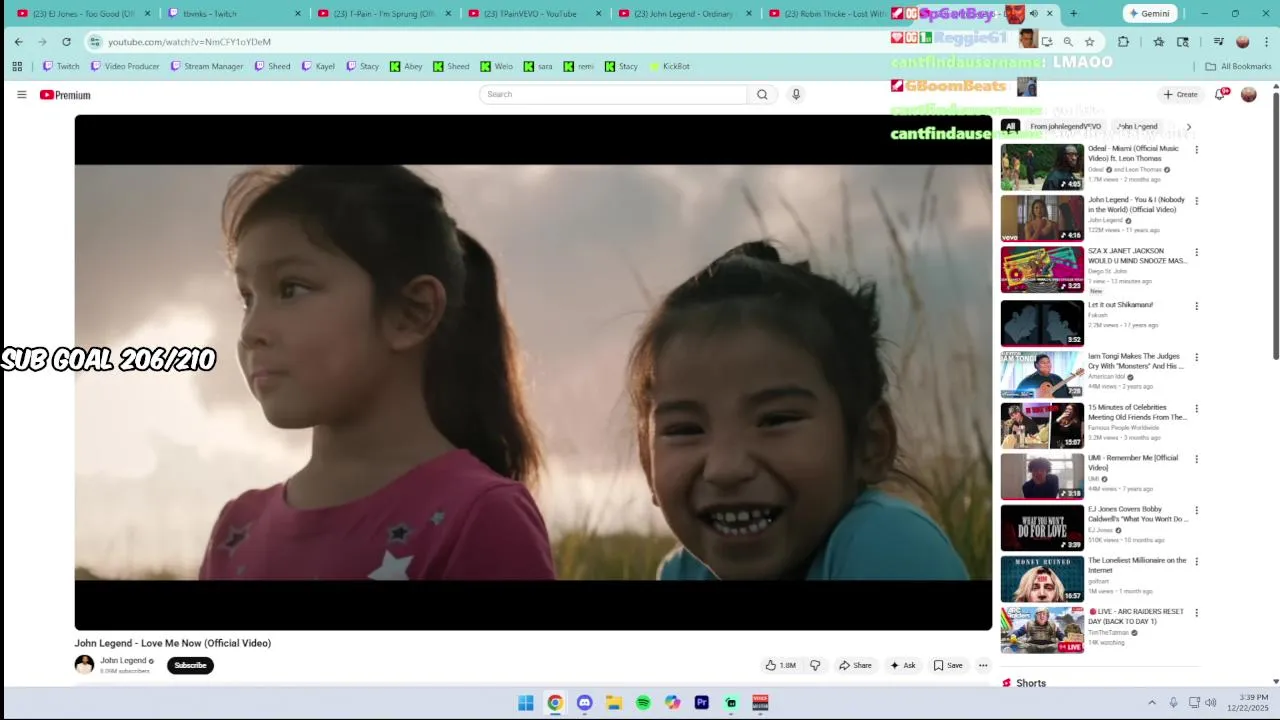Click the Ask button
Screen dimensions: 1280x720
click(x=902, y=665)
